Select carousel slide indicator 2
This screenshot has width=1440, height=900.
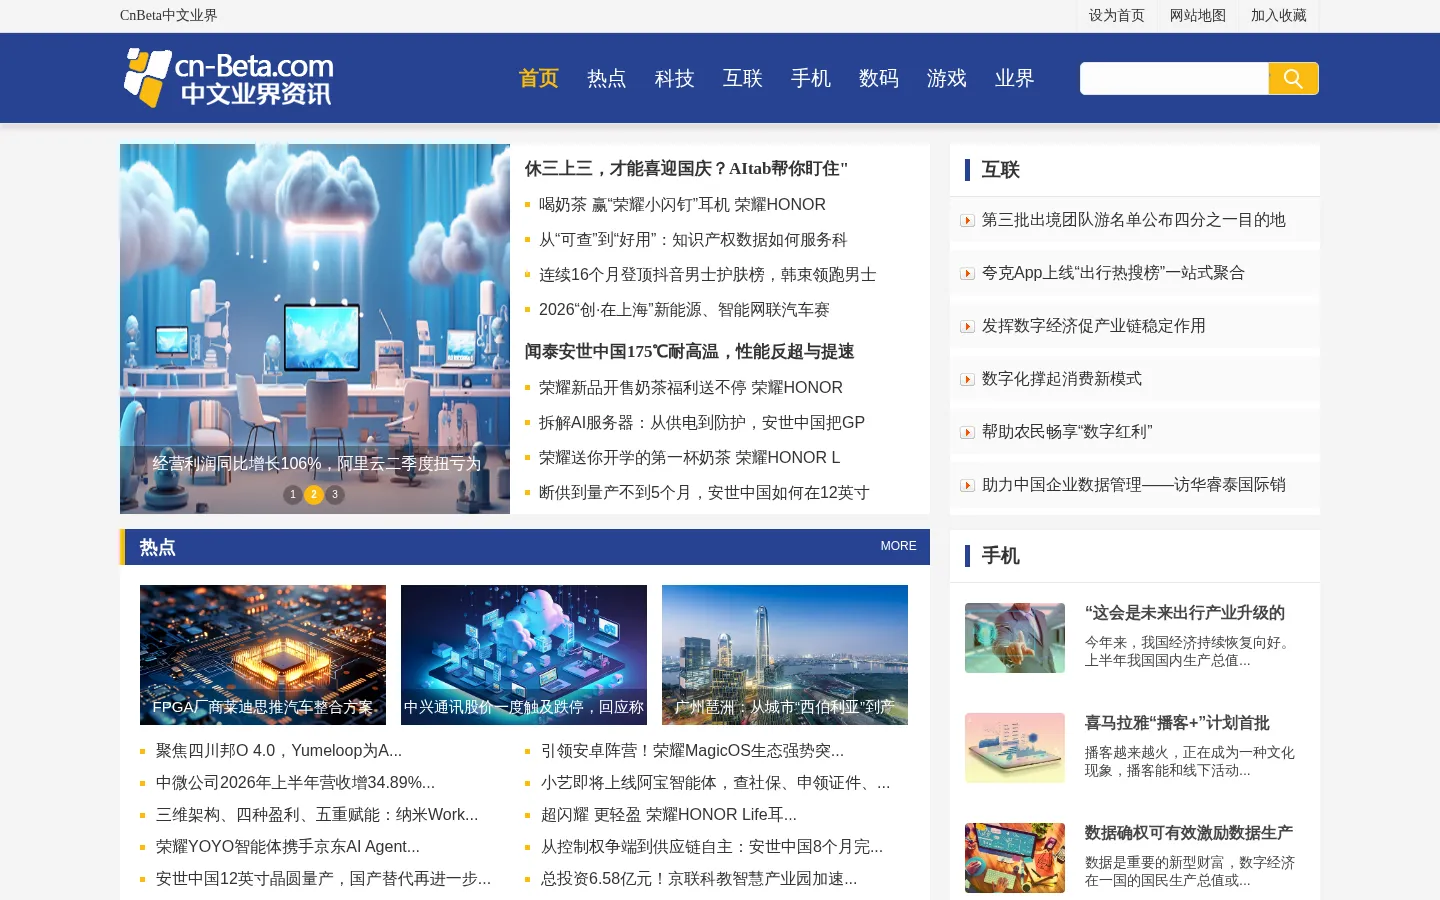coord(314,494)
